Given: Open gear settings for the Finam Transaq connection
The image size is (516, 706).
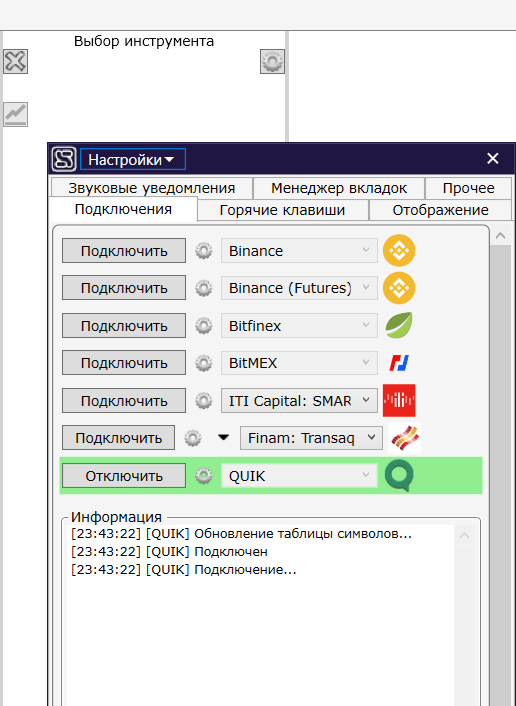Looking at the screenshot, I should click(193, 438).
